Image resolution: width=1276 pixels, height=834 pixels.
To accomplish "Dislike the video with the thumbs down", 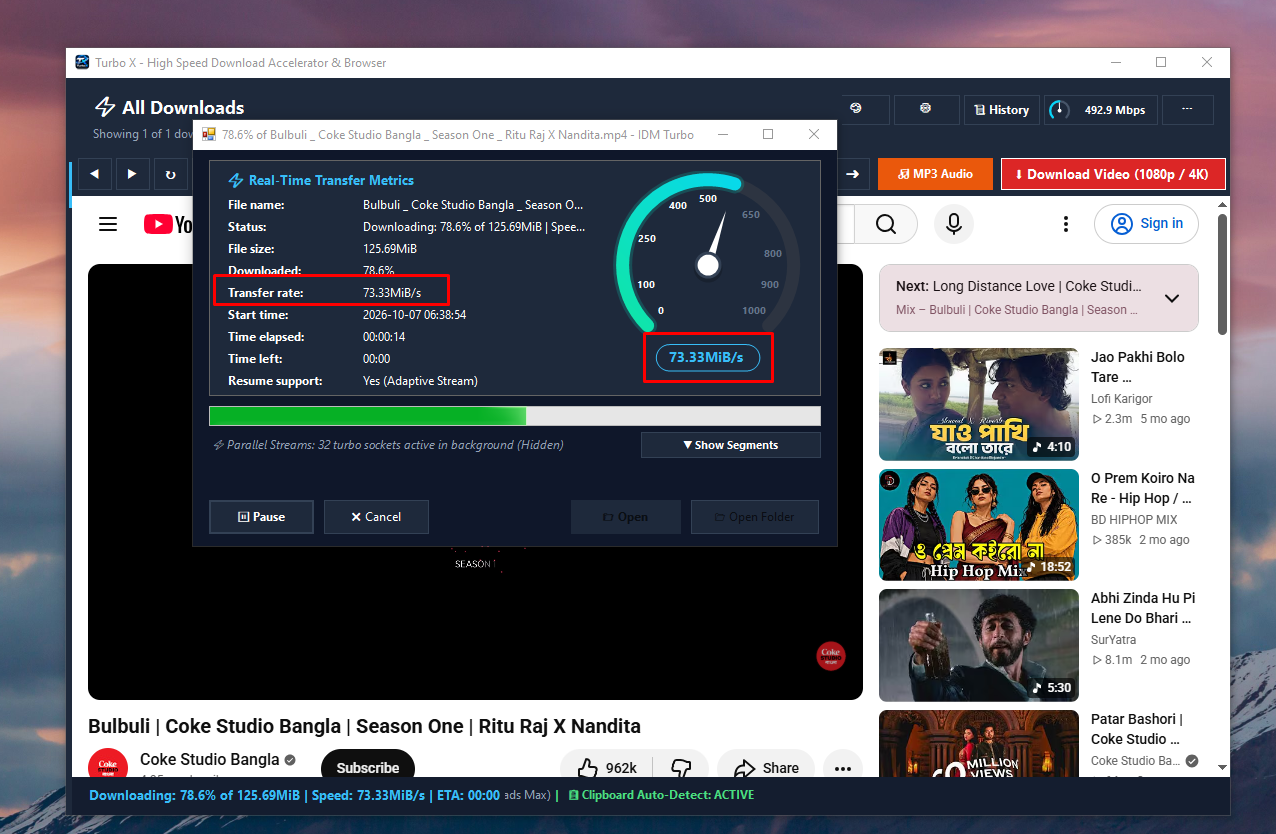I will pos(681,768).
